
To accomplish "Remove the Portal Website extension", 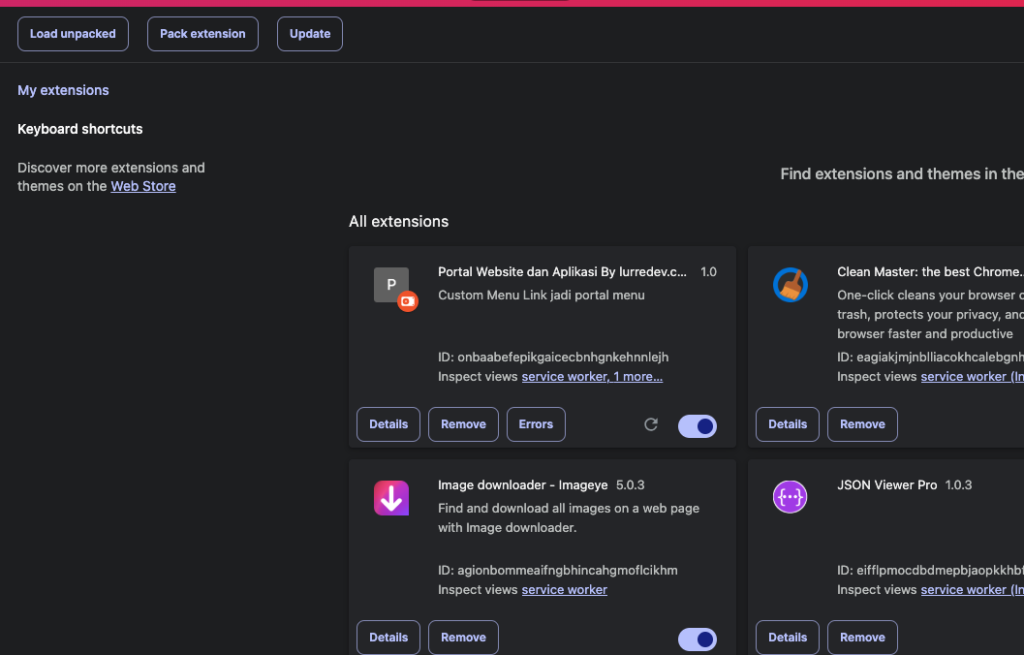I will [x=463, y=424].
